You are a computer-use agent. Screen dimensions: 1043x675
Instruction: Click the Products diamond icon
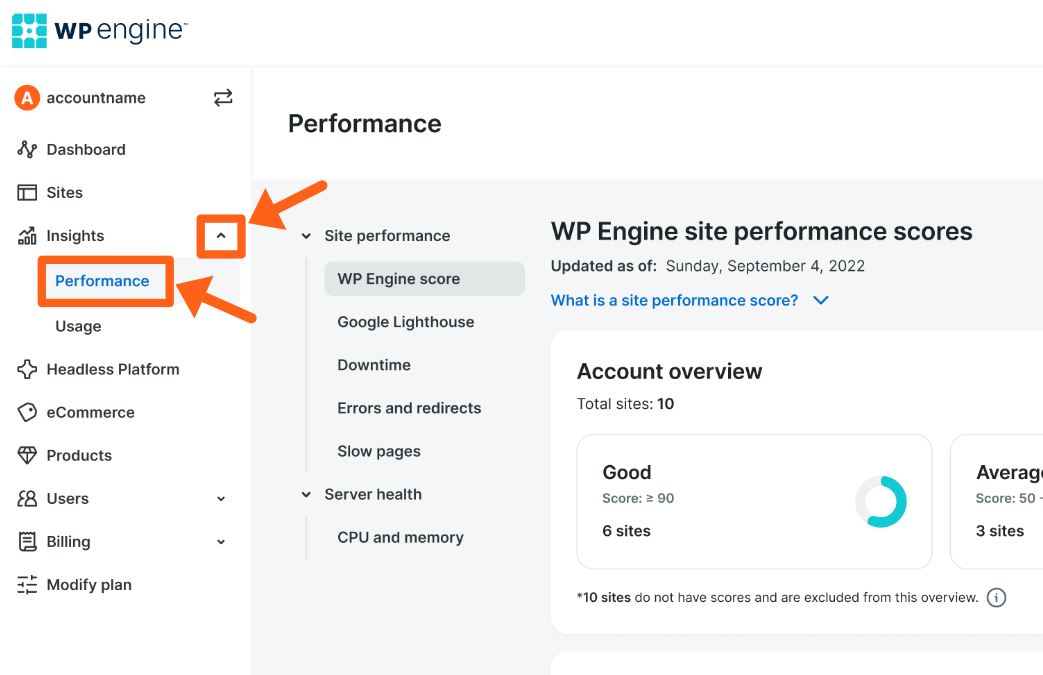coord(27,455)
